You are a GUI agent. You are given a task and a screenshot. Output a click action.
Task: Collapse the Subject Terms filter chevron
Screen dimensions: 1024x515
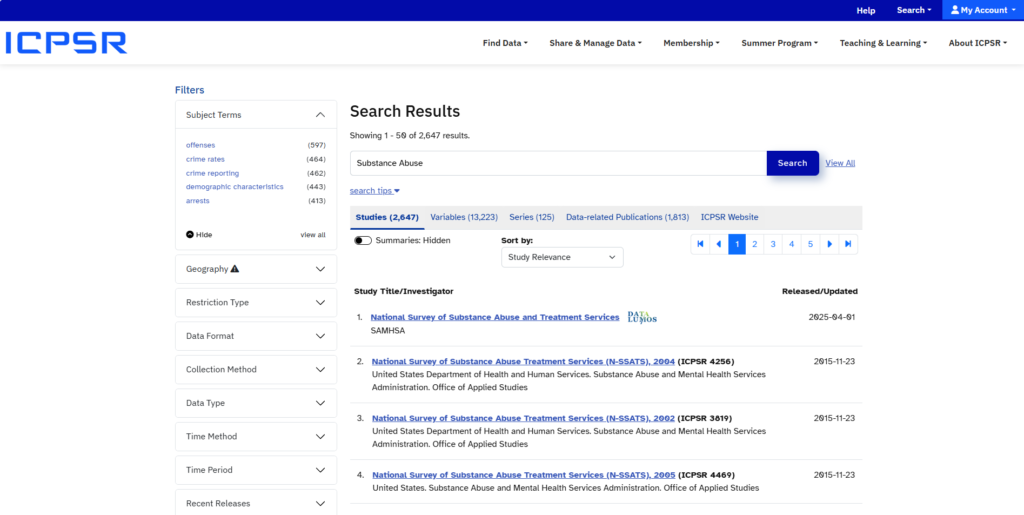click(x=320, y=115)
